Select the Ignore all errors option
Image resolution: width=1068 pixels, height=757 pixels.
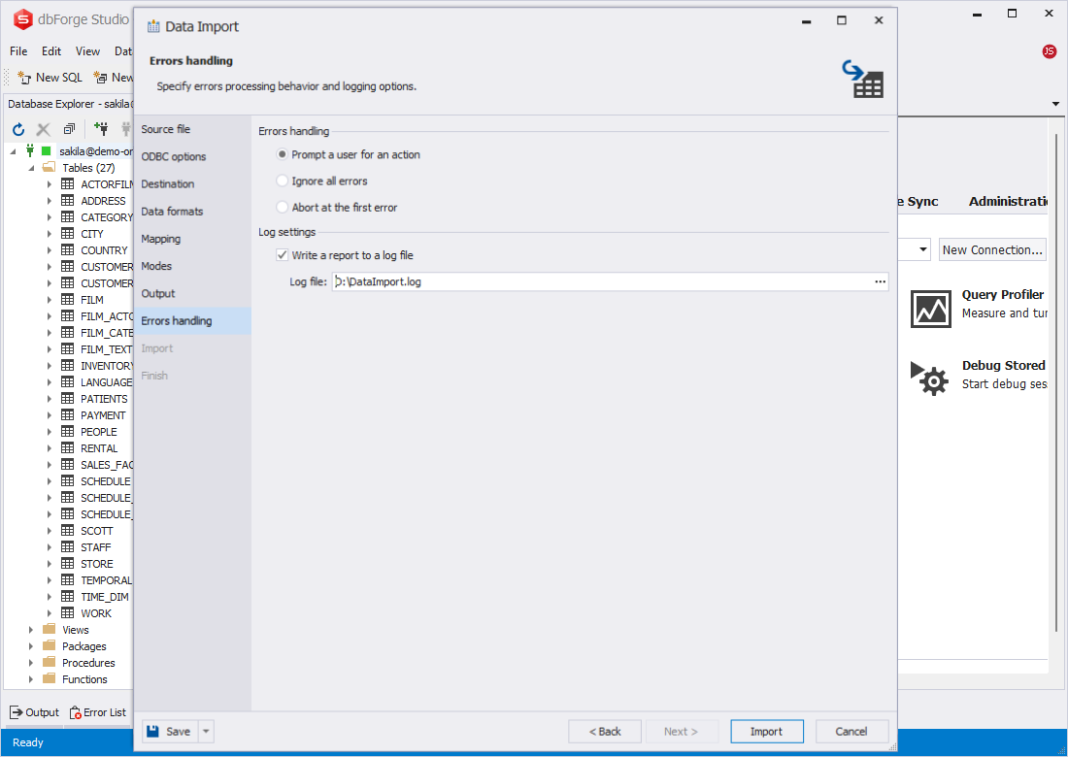[282, 181]
